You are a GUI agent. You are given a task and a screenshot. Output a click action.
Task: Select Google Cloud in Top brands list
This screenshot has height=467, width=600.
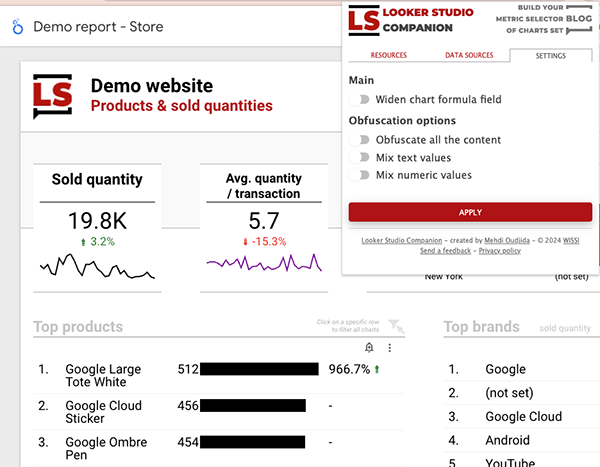(x=523, y=416)
